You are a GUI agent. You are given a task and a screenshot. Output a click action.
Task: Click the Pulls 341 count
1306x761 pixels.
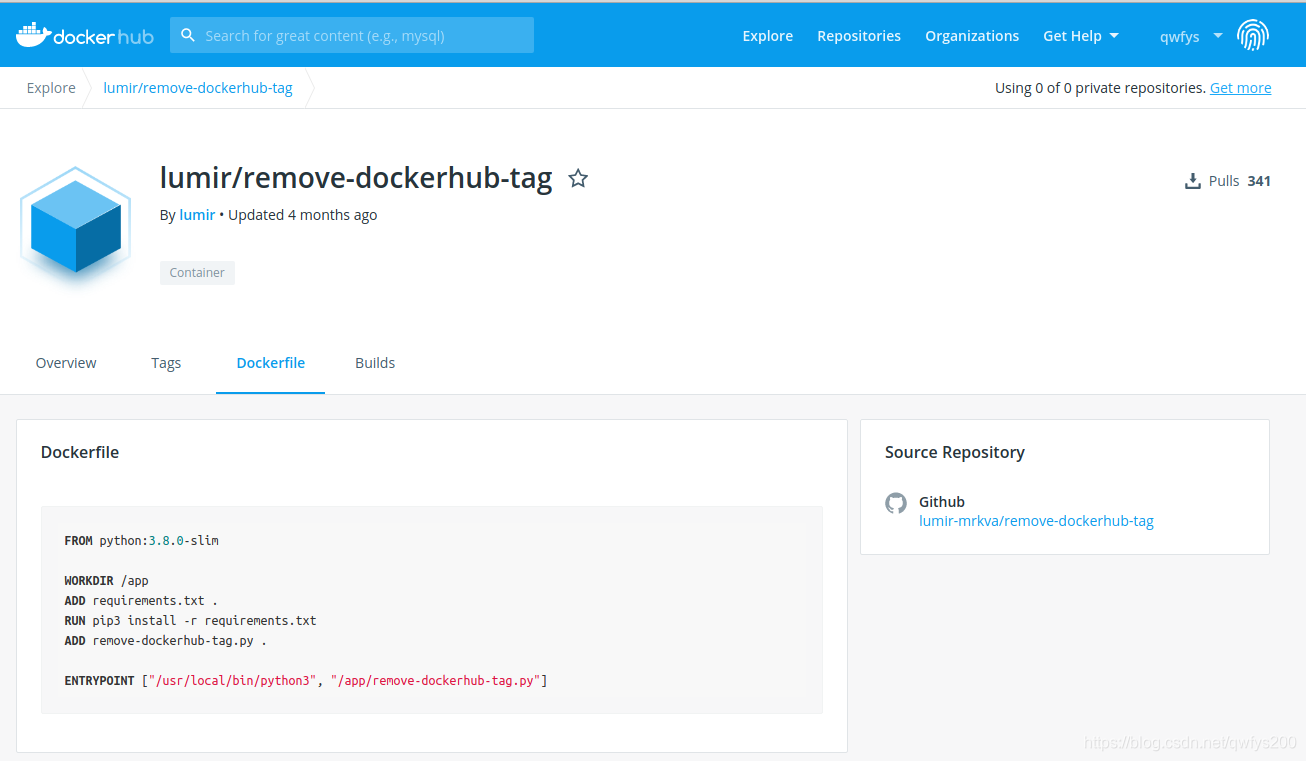pyautogui.click(x=1240, y=181)
